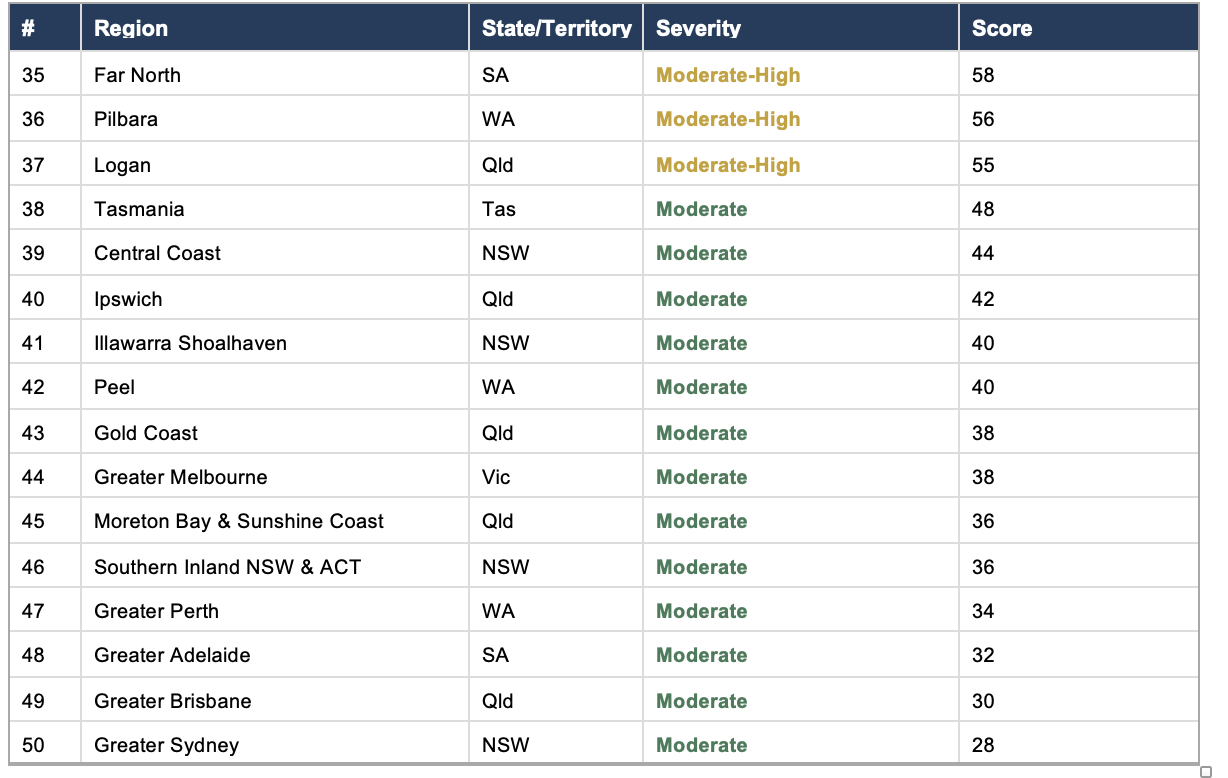The width and height of the screenshot is (1228, 778).
Task: Select the Greater Brisbane cell
Action: [275, 701]
